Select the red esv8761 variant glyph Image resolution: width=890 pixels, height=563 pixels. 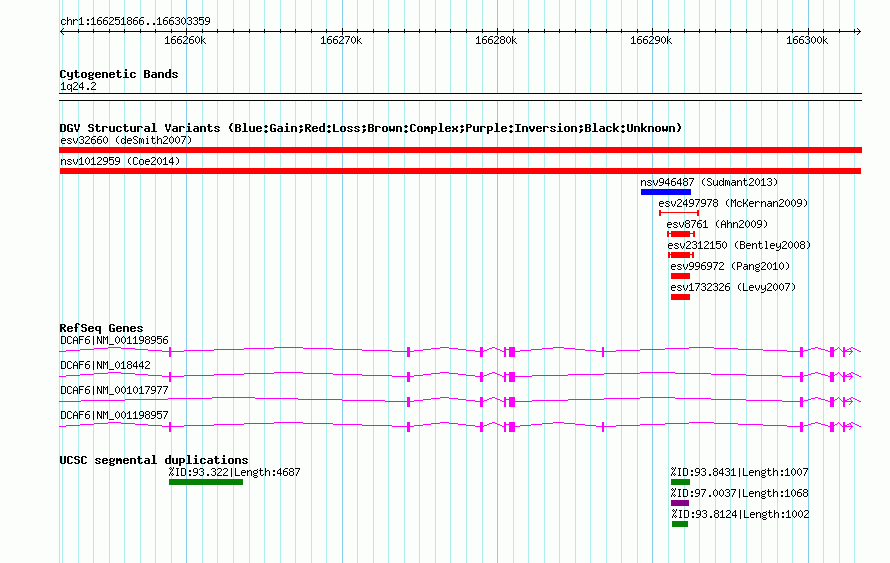[x=681, y=234]
